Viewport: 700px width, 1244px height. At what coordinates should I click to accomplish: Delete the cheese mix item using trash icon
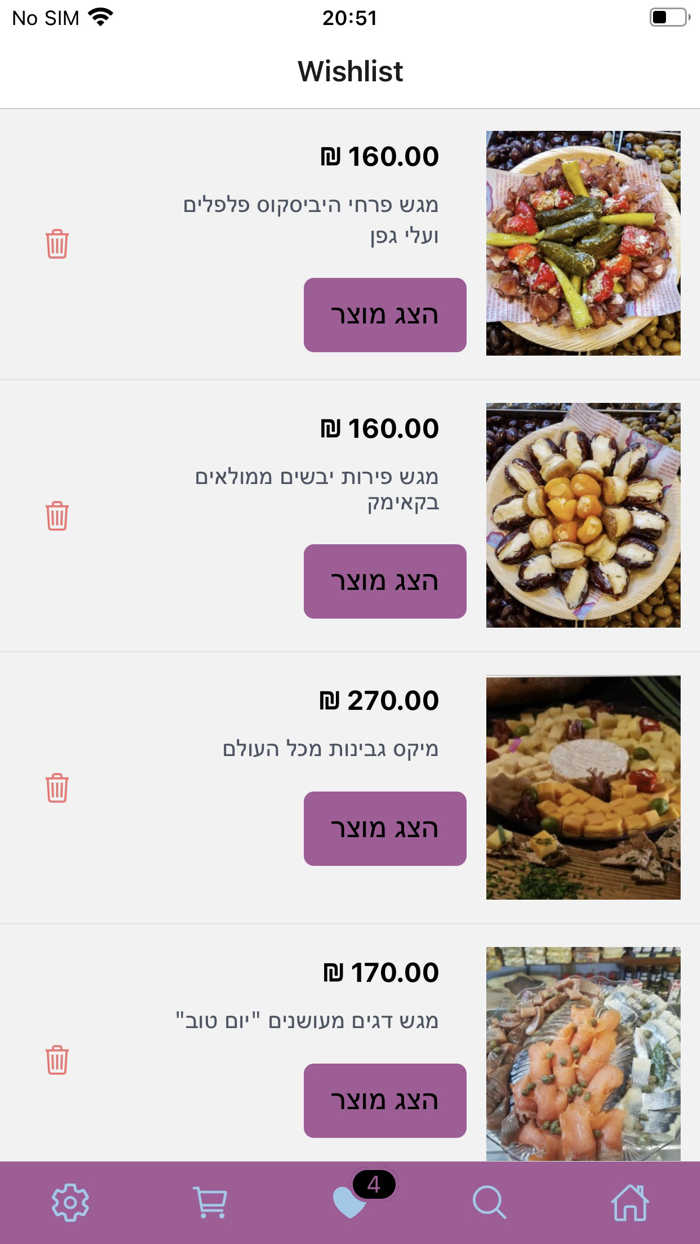click(x=57, y=787)
